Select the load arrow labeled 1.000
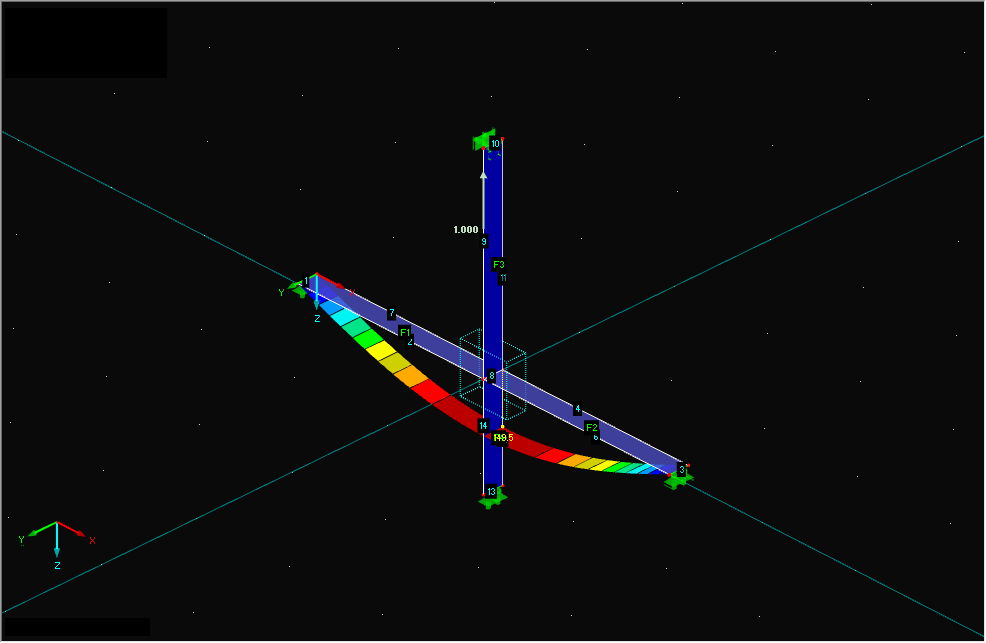Image resolution: width=986 pixels, height=643 pixels. point(484,201)
